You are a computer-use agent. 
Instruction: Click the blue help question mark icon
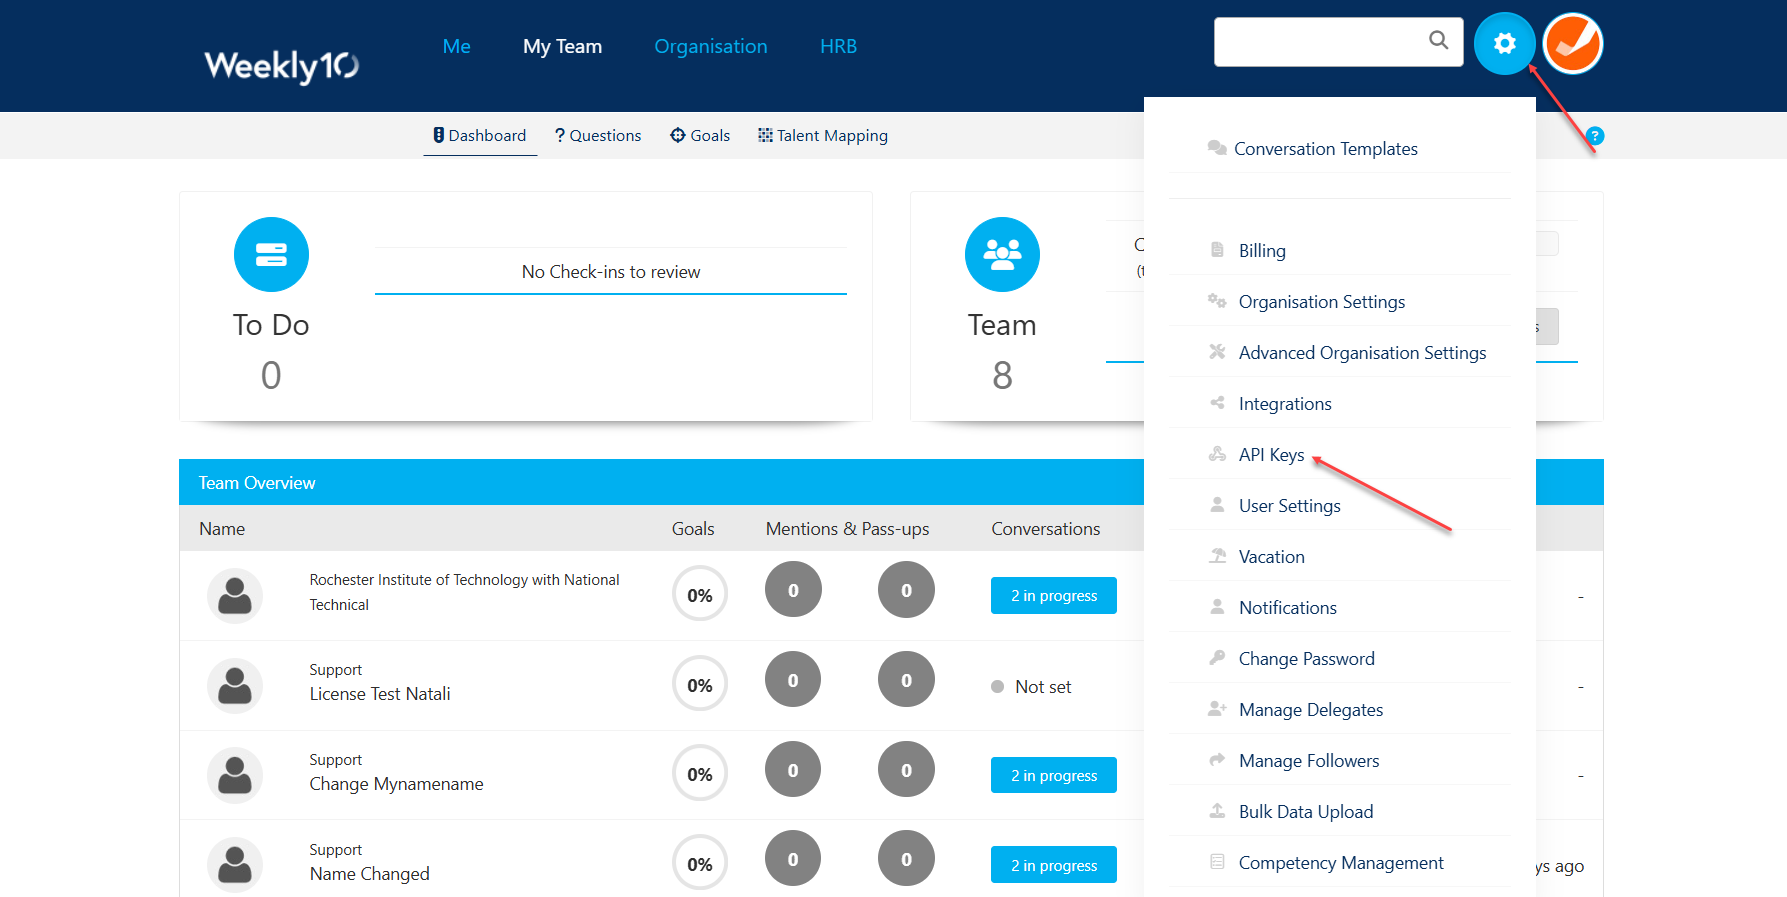(1595, 136)
